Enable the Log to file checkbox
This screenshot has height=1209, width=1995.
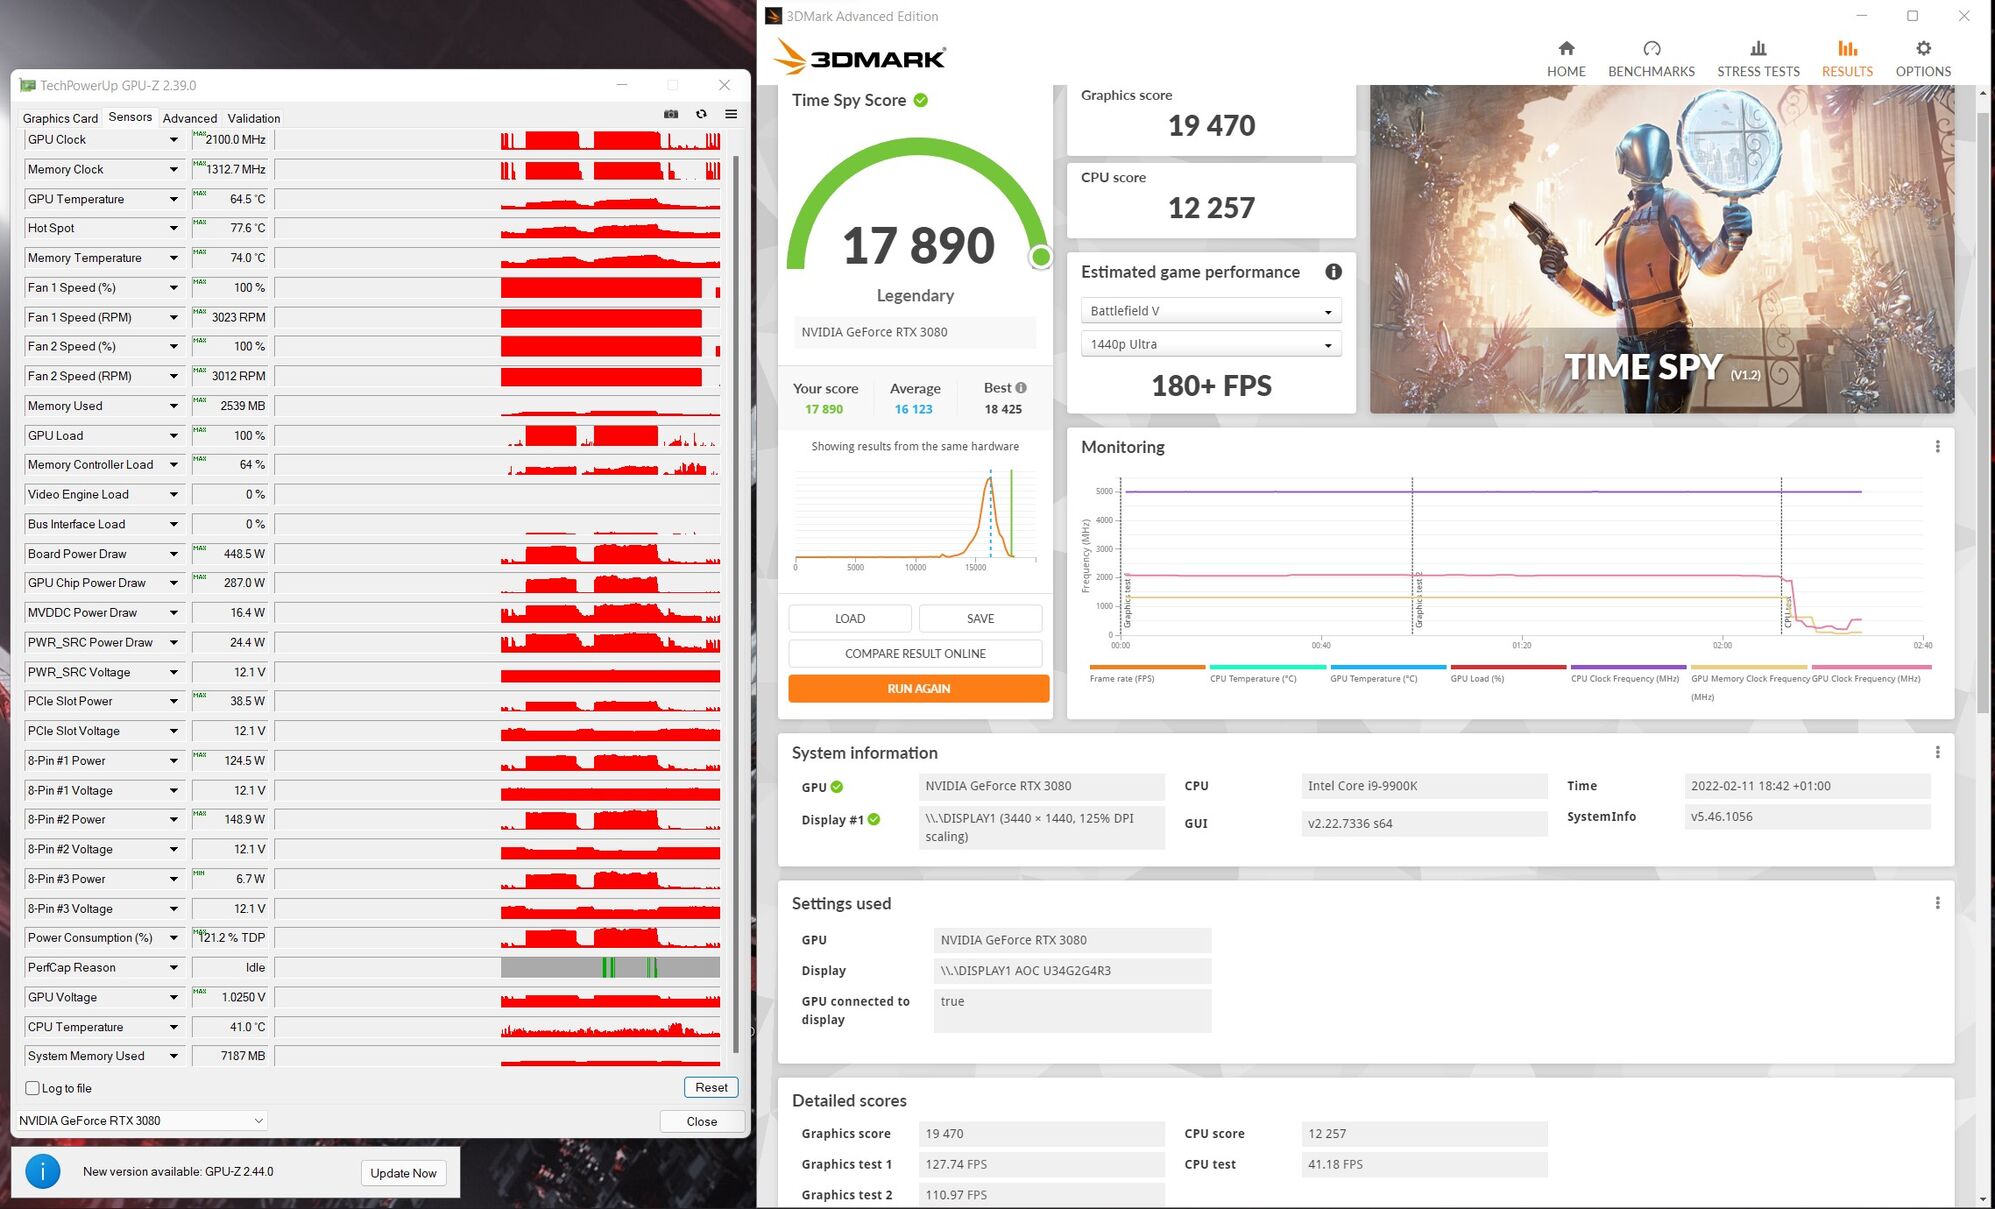click(33, 1088)
